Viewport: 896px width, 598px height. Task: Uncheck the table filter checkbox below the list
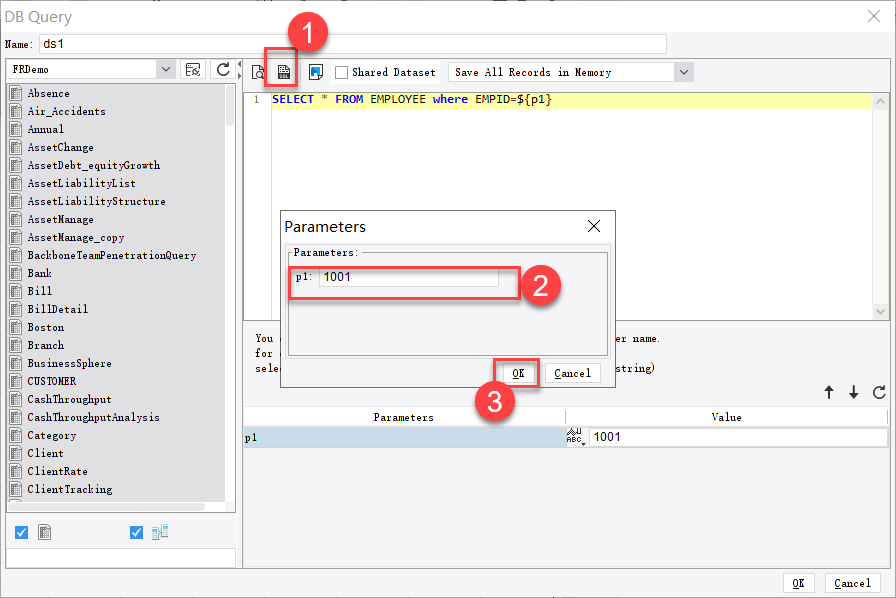click(22, 532)
